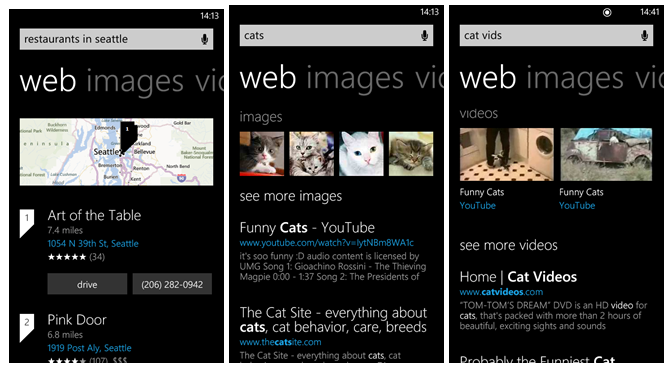Open the washing machine Funny Cats video thumbnail
The height and width of the screenshot is (374, 671).
click(507, 154)
